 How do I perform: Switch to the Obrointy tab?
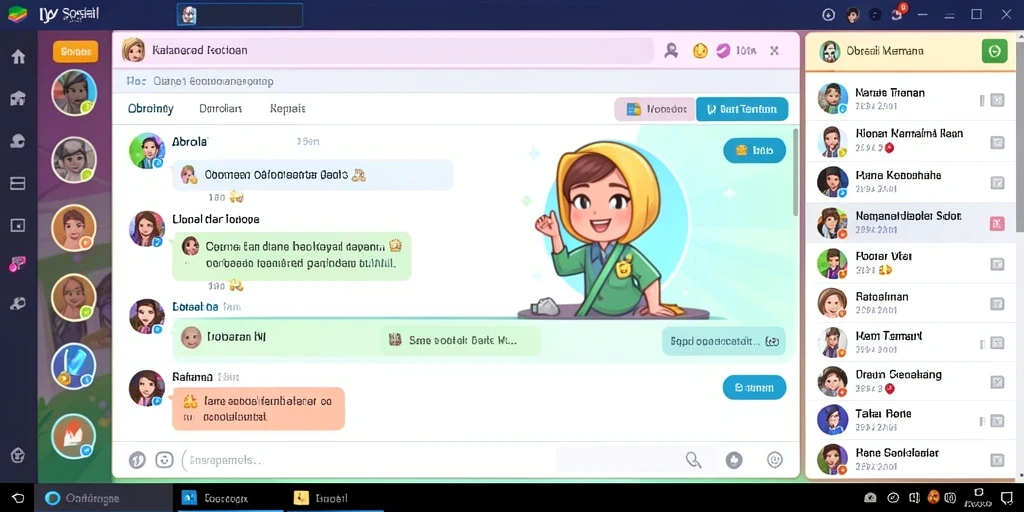pyautogui.click(x=151, y=108)
